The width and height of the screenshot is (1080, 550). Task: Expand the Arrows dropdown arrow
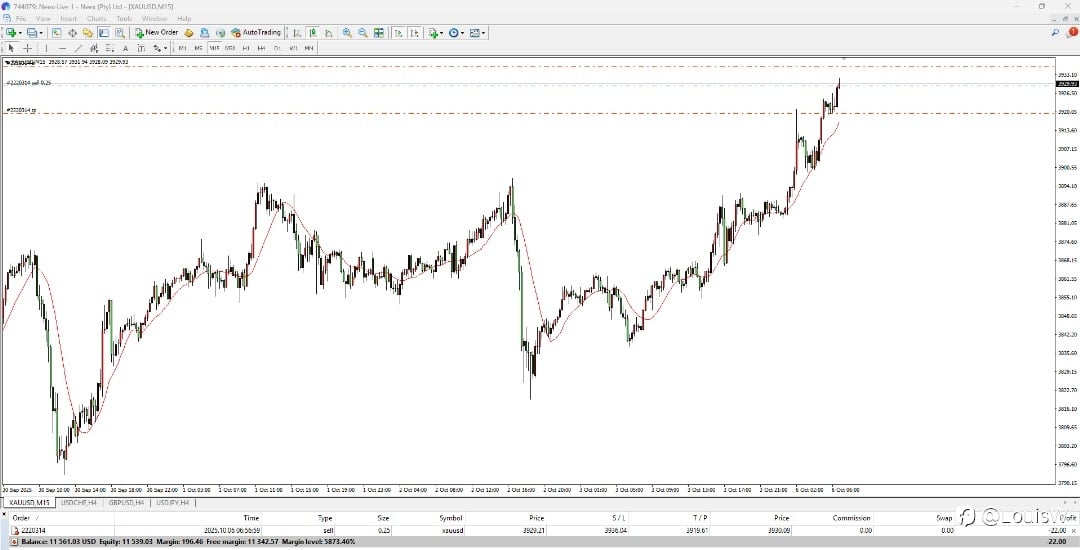[x=165, y=48]
